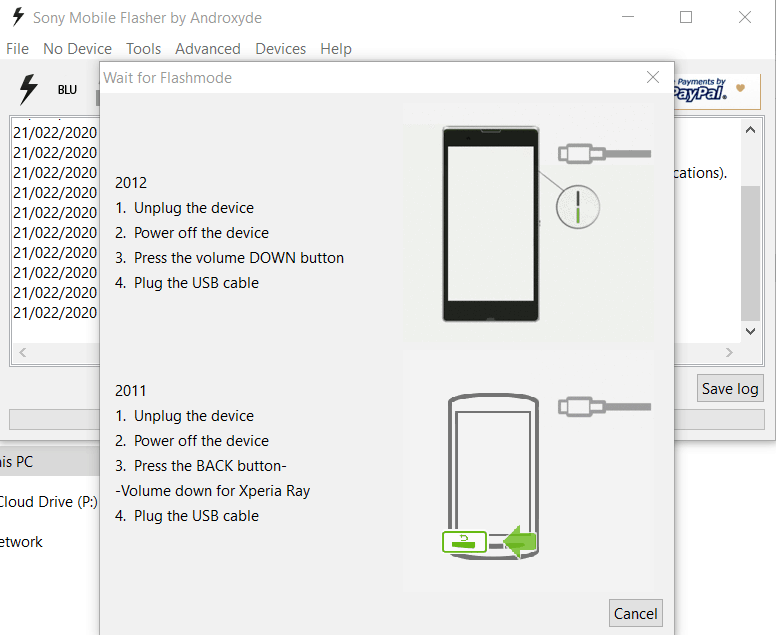Click the '2012' heading text
Image resolution: width=776 pixels, height=635 pixels.
coord(131,183)
